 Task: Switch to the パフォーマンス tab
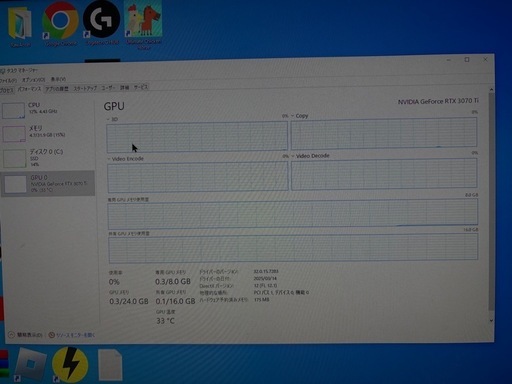pyautogui.click(x=29, y=89)
